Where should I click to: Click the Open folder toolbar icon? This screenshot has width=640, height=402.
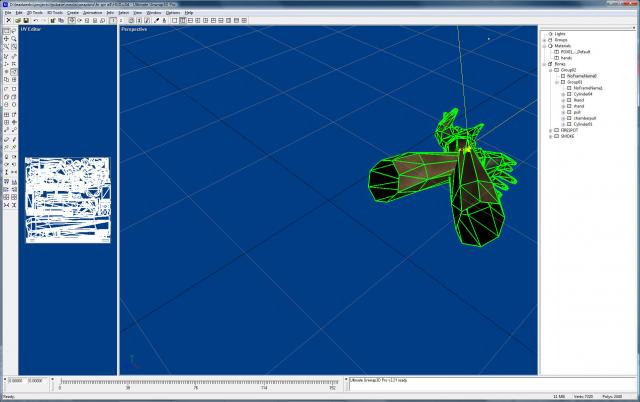point(15,20)
